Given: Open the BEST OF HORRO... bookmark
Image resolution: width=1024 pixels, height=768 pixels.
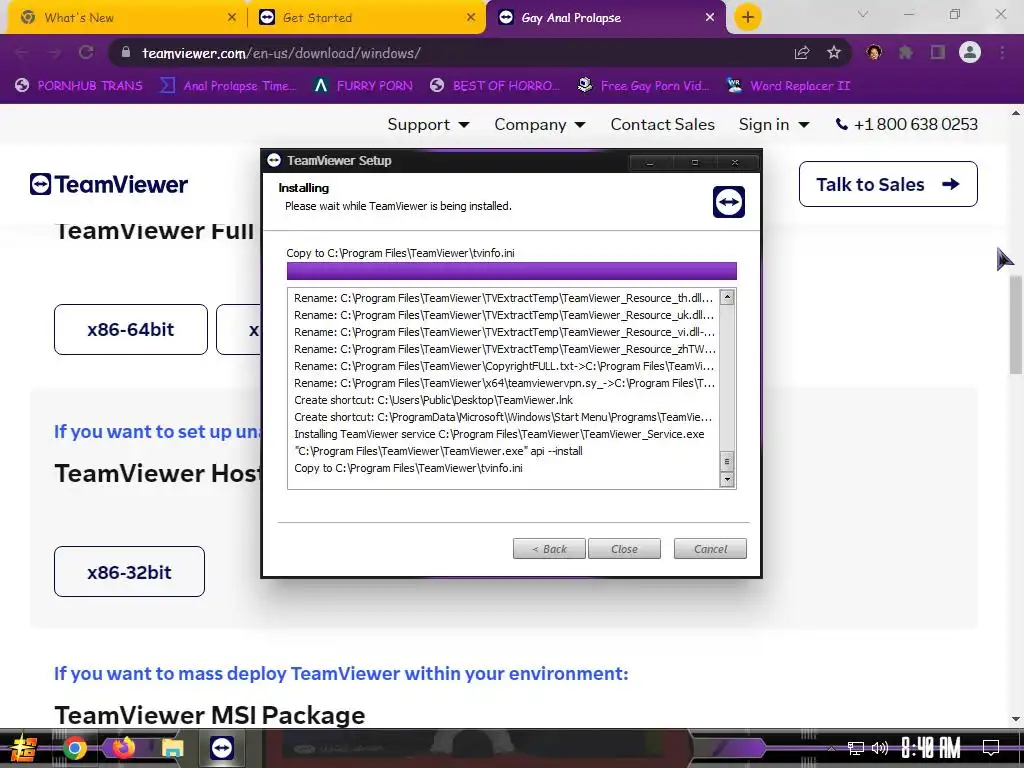Looking at the screenshot, I should click(496, 86).
